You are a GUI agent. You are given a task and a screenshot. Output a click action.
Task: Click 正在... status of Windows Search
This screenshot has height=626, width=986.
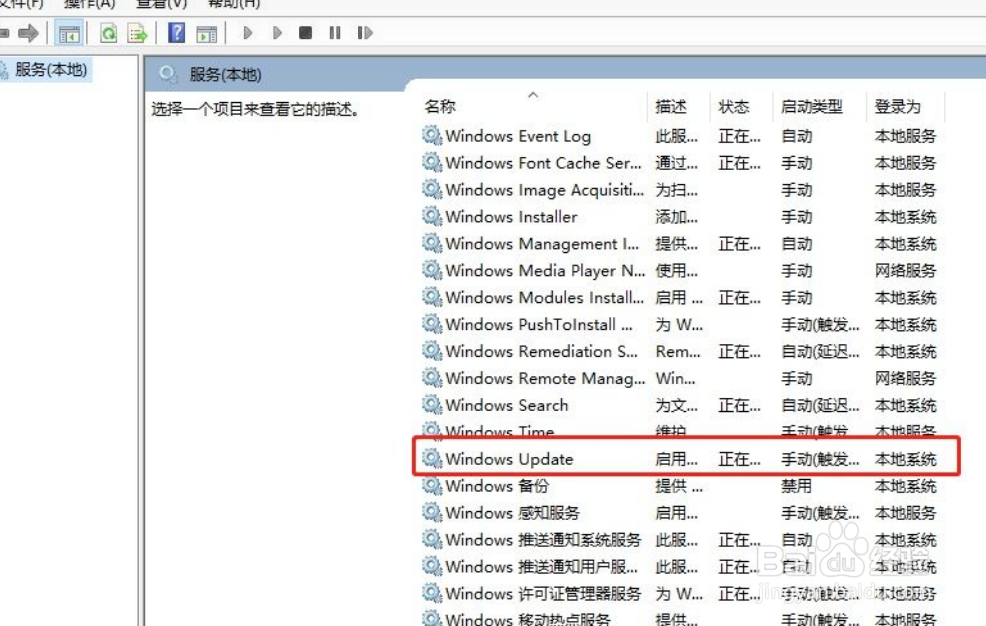(740, 405)
